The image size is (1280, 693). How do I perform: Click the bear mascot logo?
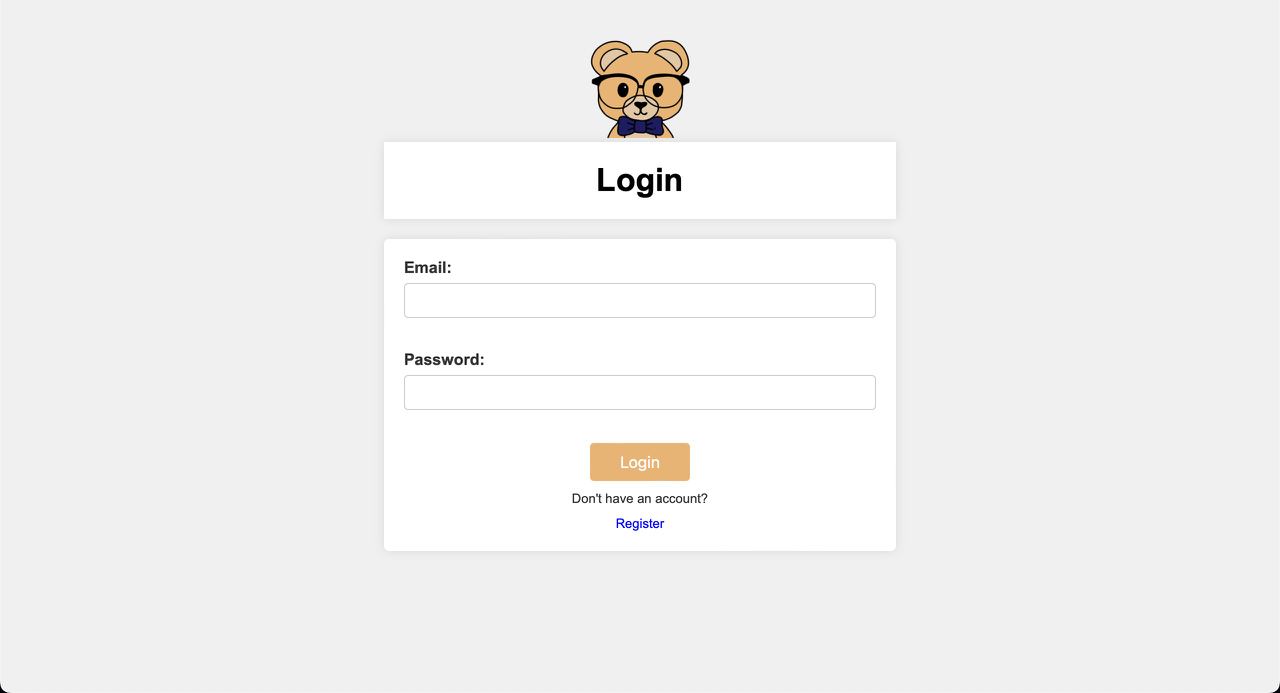coord(640,89)
